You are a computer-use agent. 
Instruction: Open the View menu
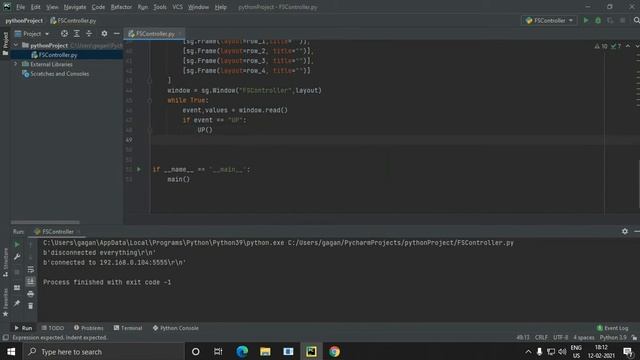pos(52,7)
